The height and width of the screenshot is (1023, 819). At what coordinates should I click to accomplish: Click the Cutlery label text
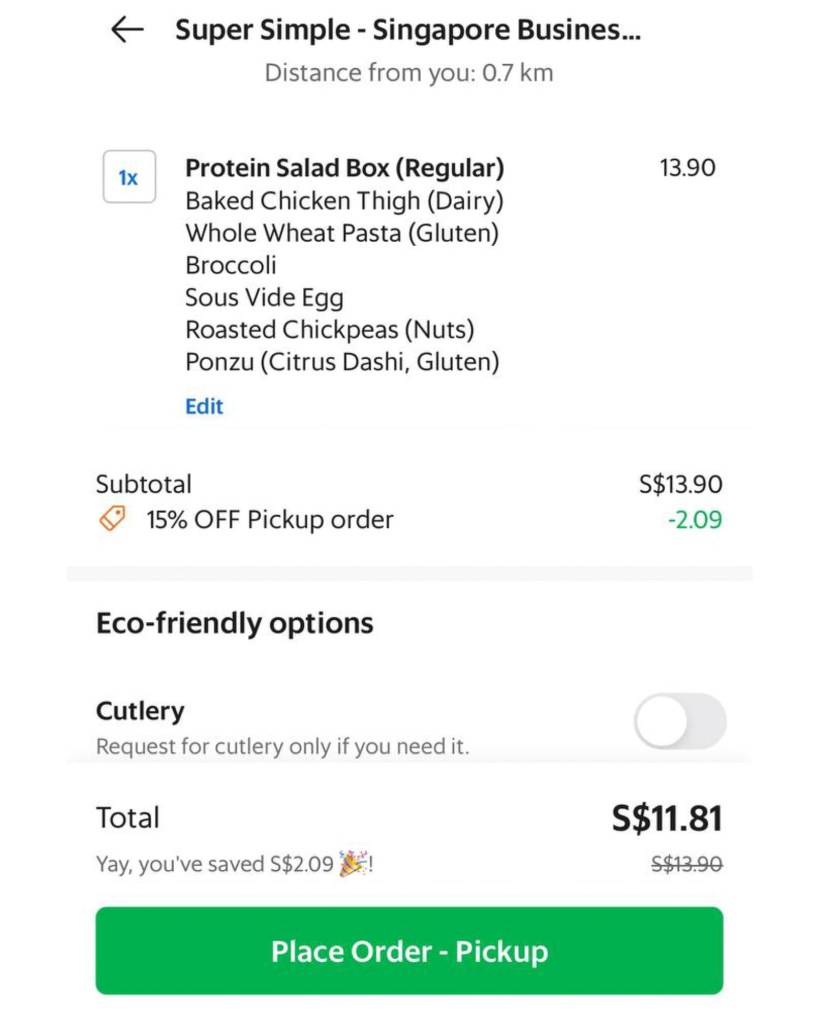140,711
